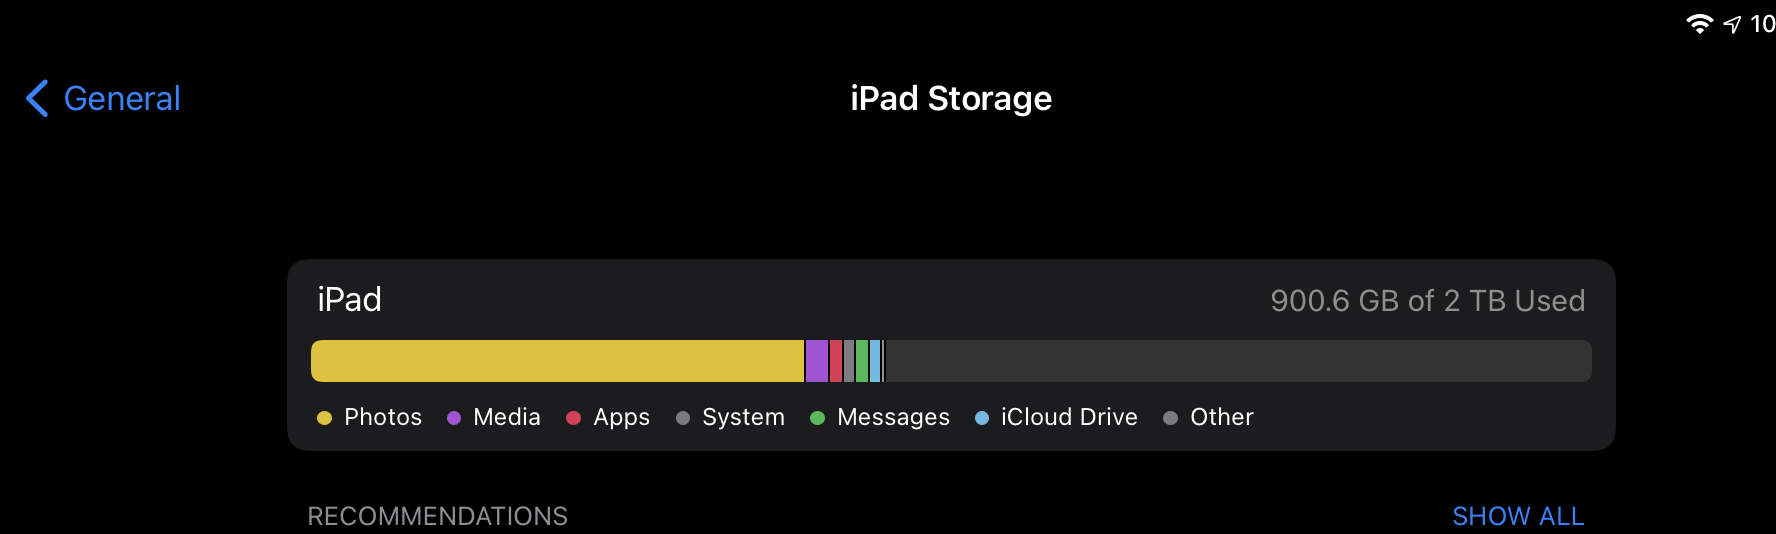1776x534 pixels.
Task: Click the Recommendations section header
Action: click(x=437, y=516)
